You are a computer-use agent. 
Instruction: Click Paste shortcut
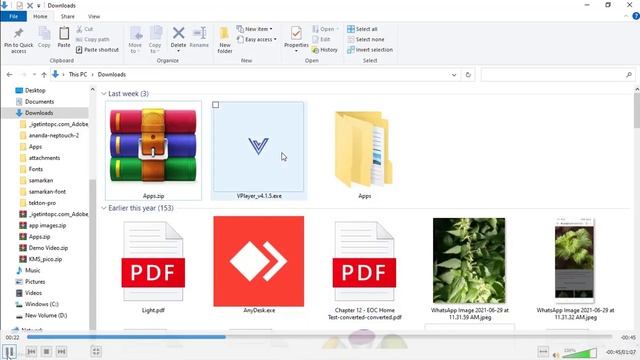[97, 50]
